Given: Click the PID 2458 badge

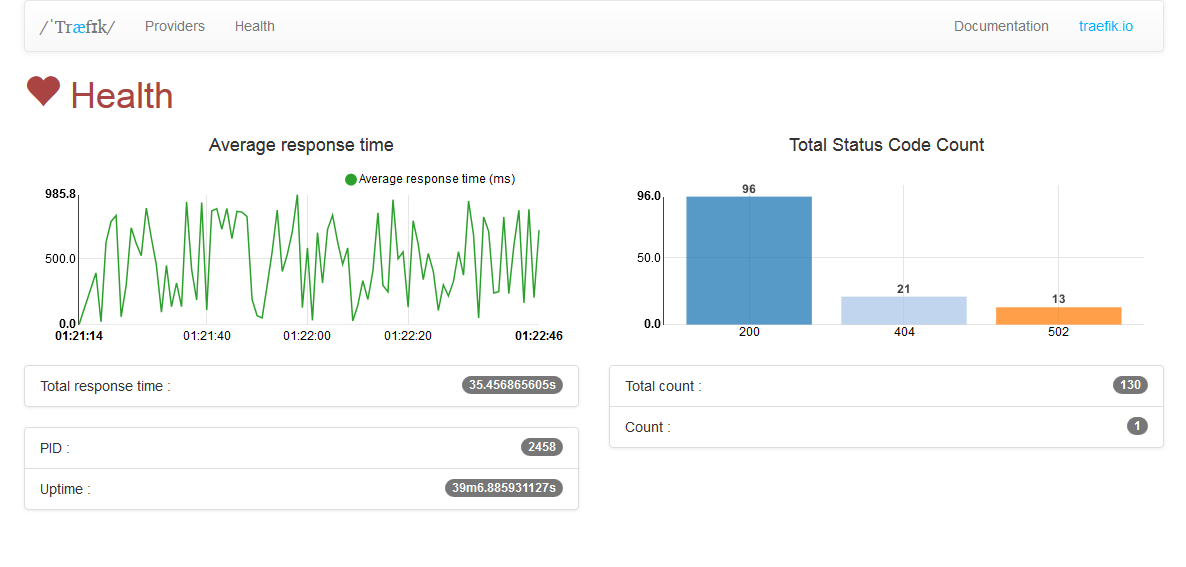Looking at the screenshot, I should click(542, 447).
